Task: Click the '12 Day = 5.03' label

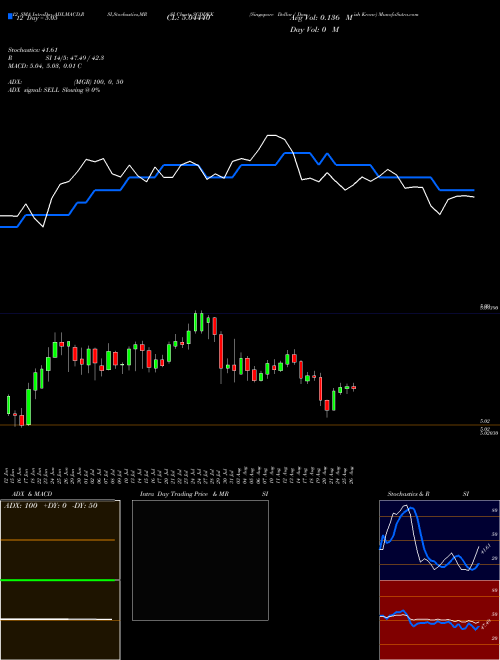Action: [36, 19]
